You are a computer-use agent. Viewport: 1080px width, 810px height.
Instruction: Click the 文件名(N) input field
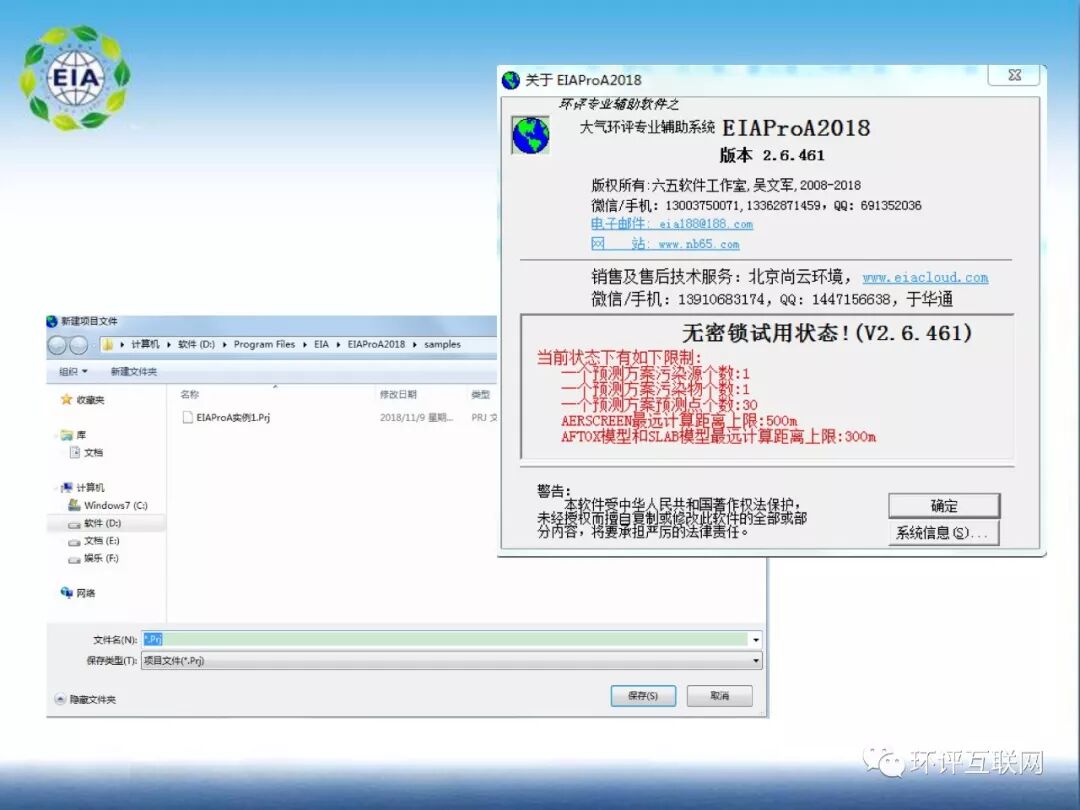445,639
